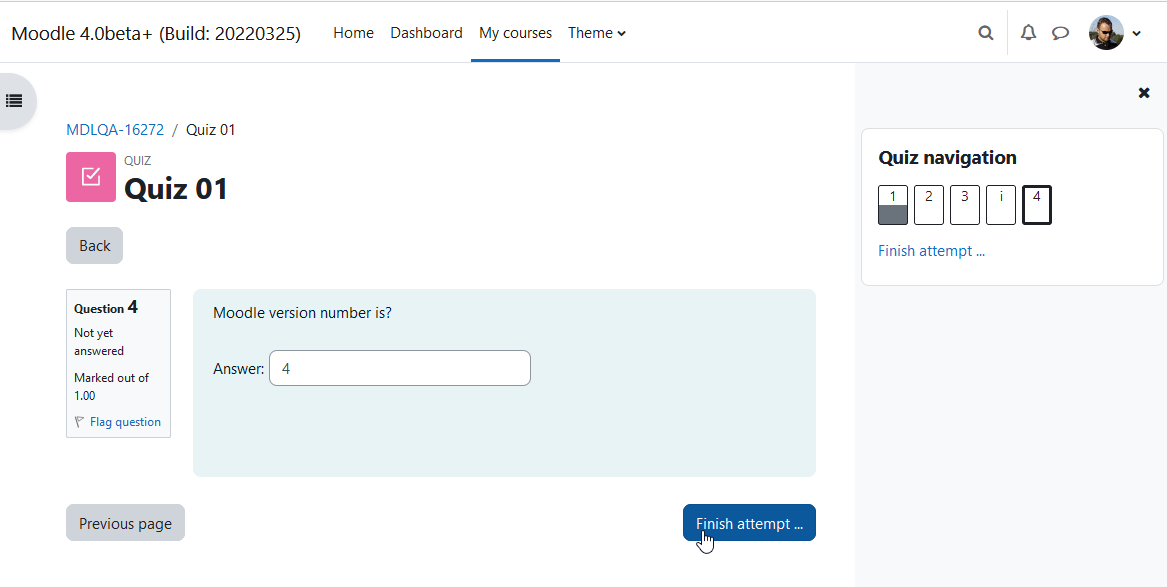Click the Moodle 4.0beta+ site title

(156, 33)
